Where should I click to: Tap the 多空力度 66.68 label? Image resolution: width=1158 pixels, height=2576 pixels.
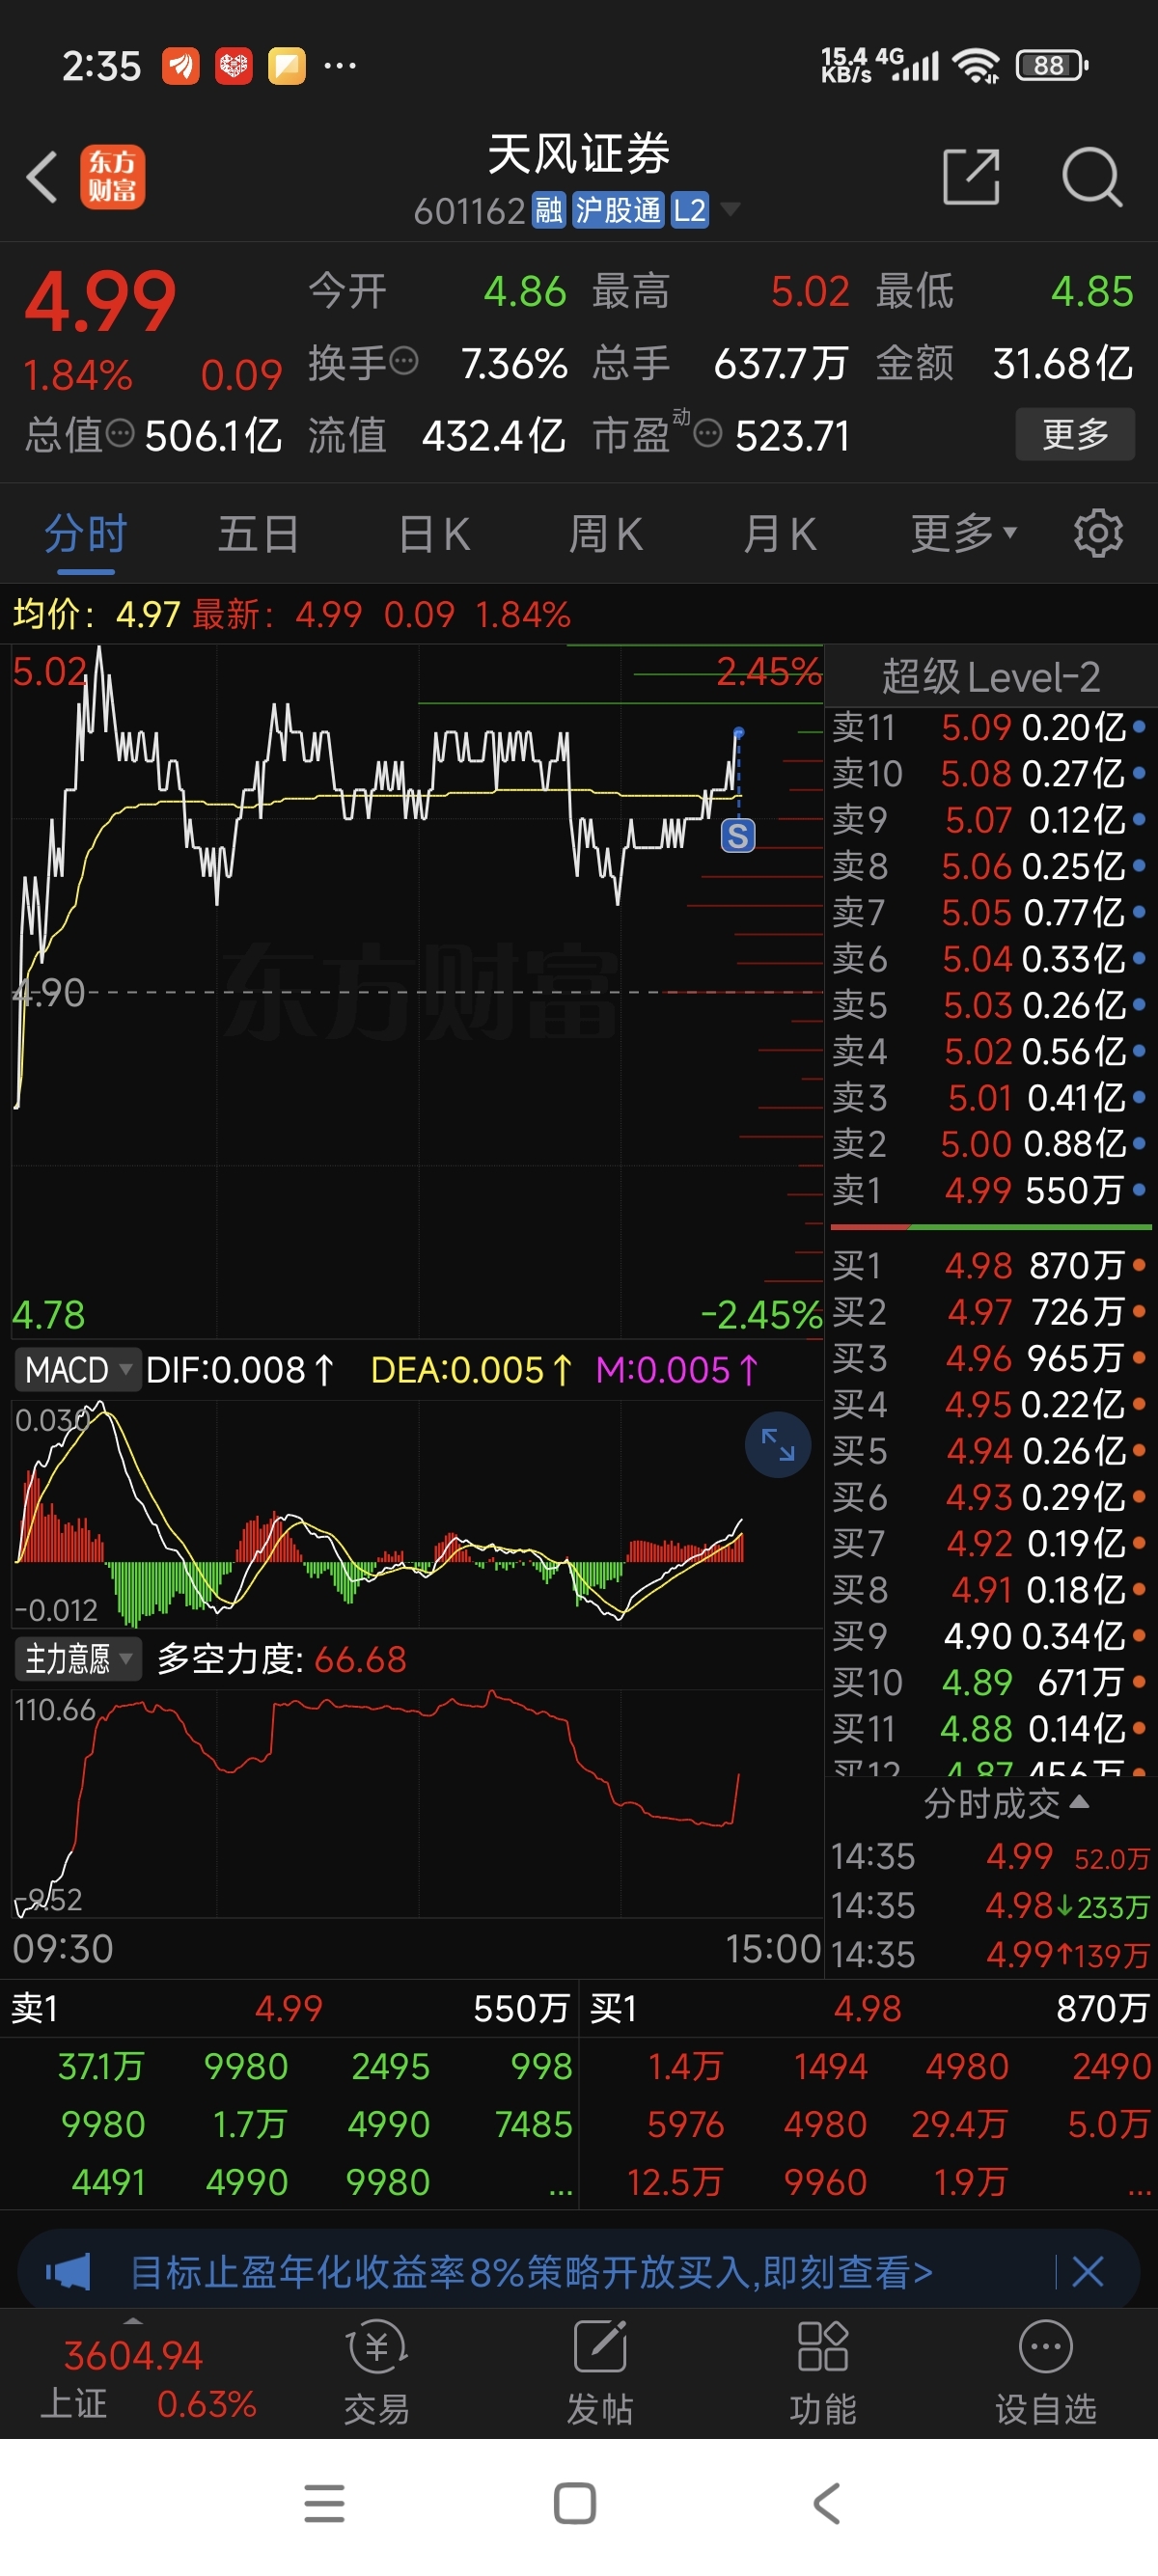(281, 1659)
